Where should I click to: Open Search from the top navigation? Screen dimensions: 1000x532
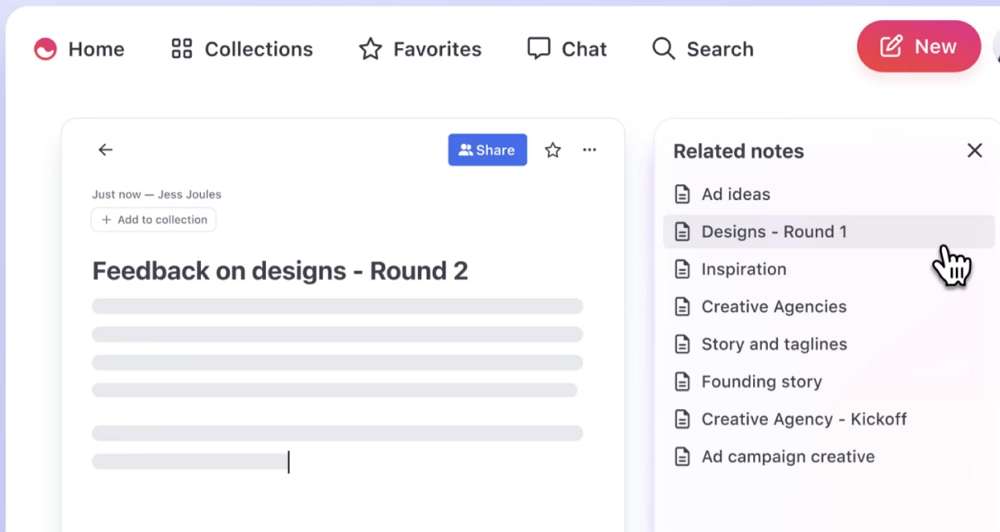702,49
